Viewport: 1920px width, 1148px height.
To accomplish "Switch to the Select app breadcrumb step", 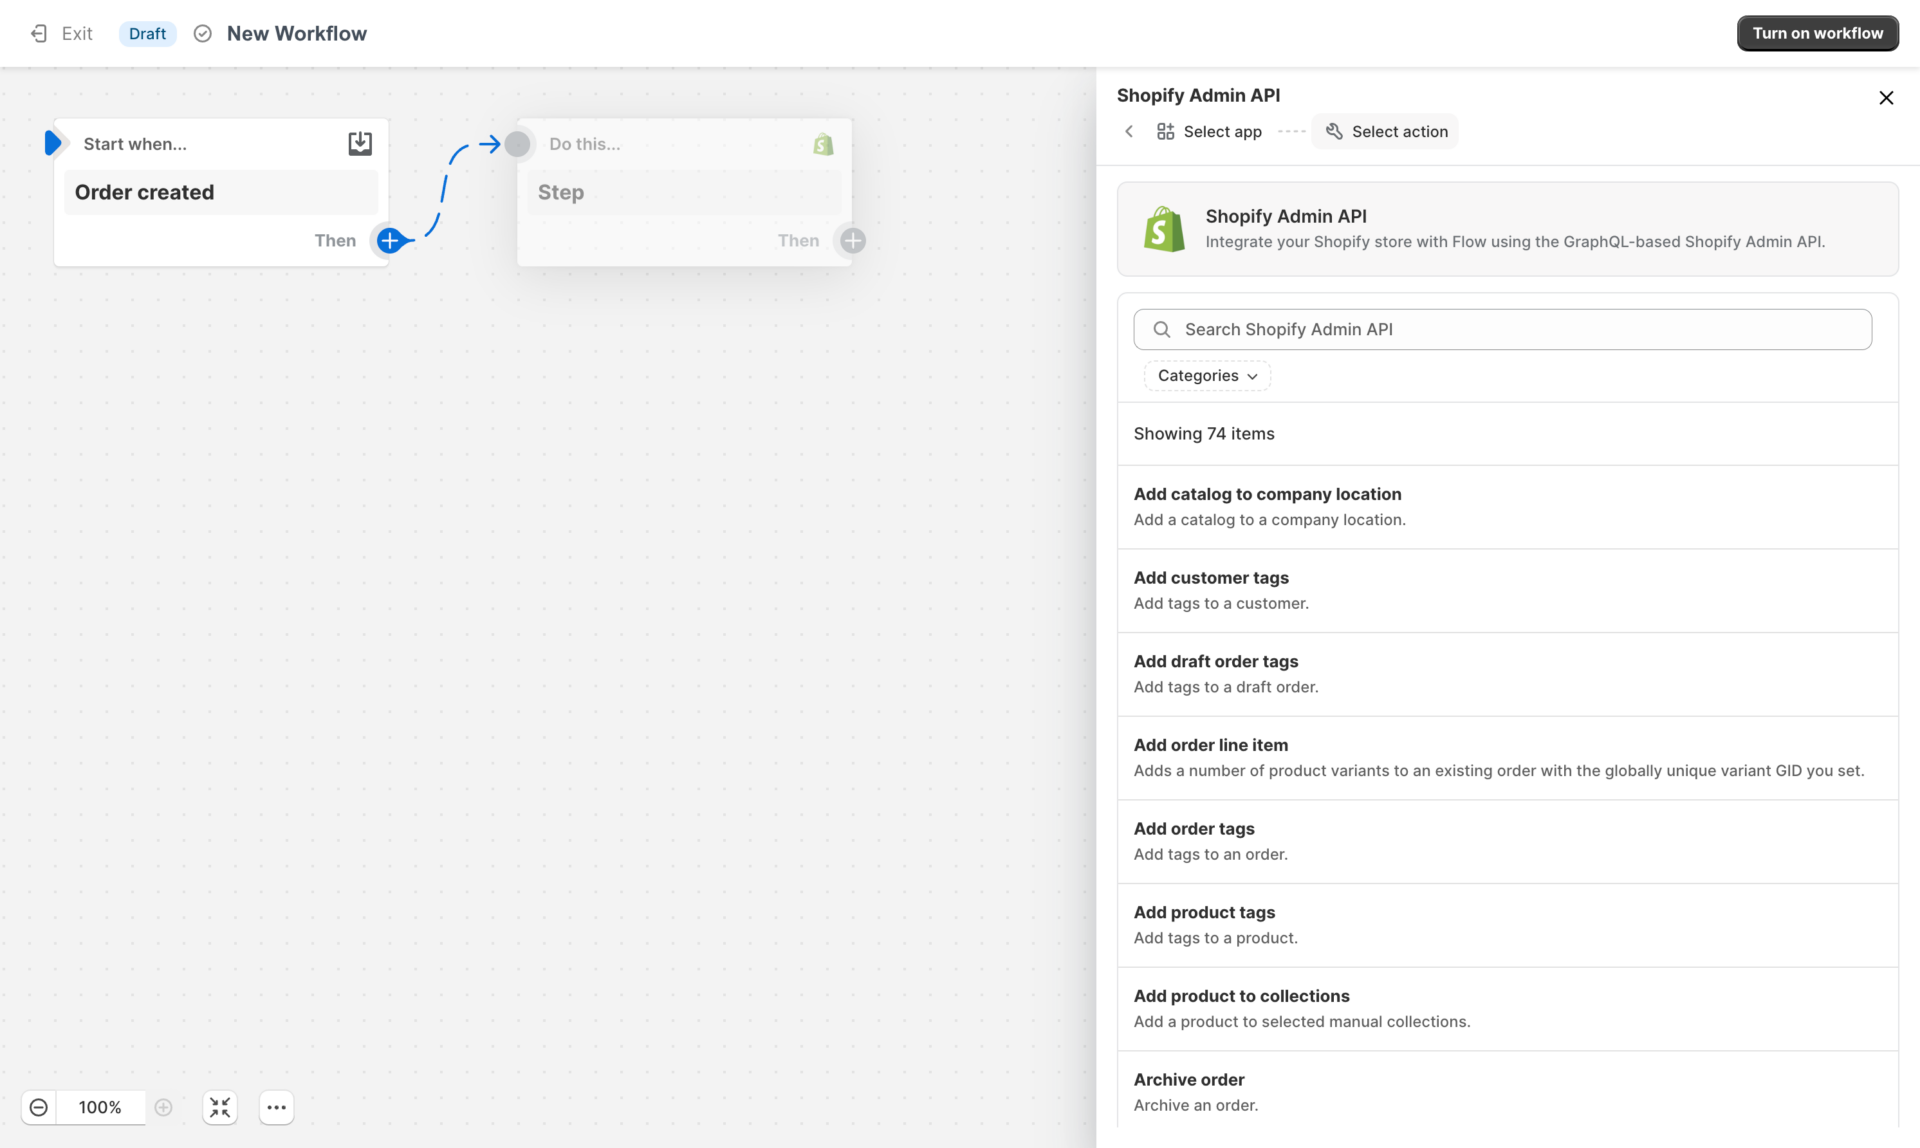I will click(x=1208, y=131).
